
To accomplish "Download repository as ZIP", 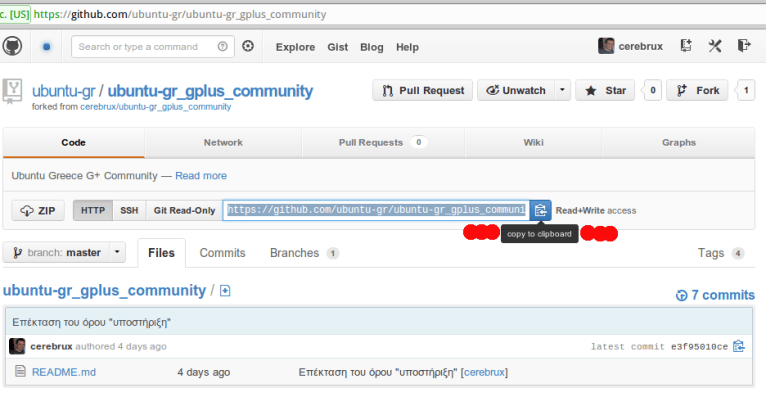I will [x=38, y=210].
